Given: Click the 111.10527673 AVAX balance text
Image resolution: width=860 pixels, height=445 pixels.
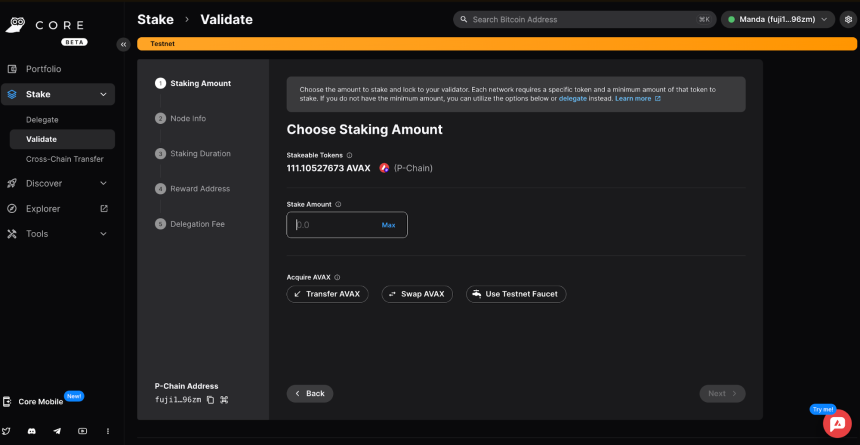Looking at the screenshot, I should [329, 168].
